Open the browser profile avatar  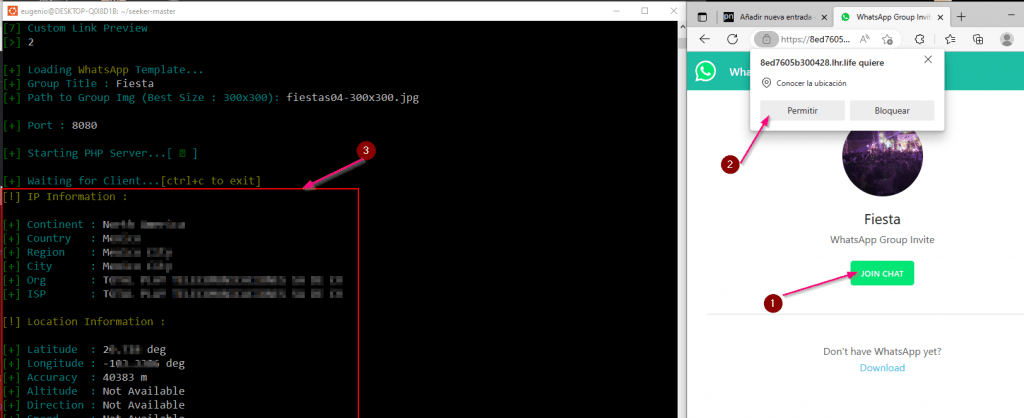(x=1007, y=39)
